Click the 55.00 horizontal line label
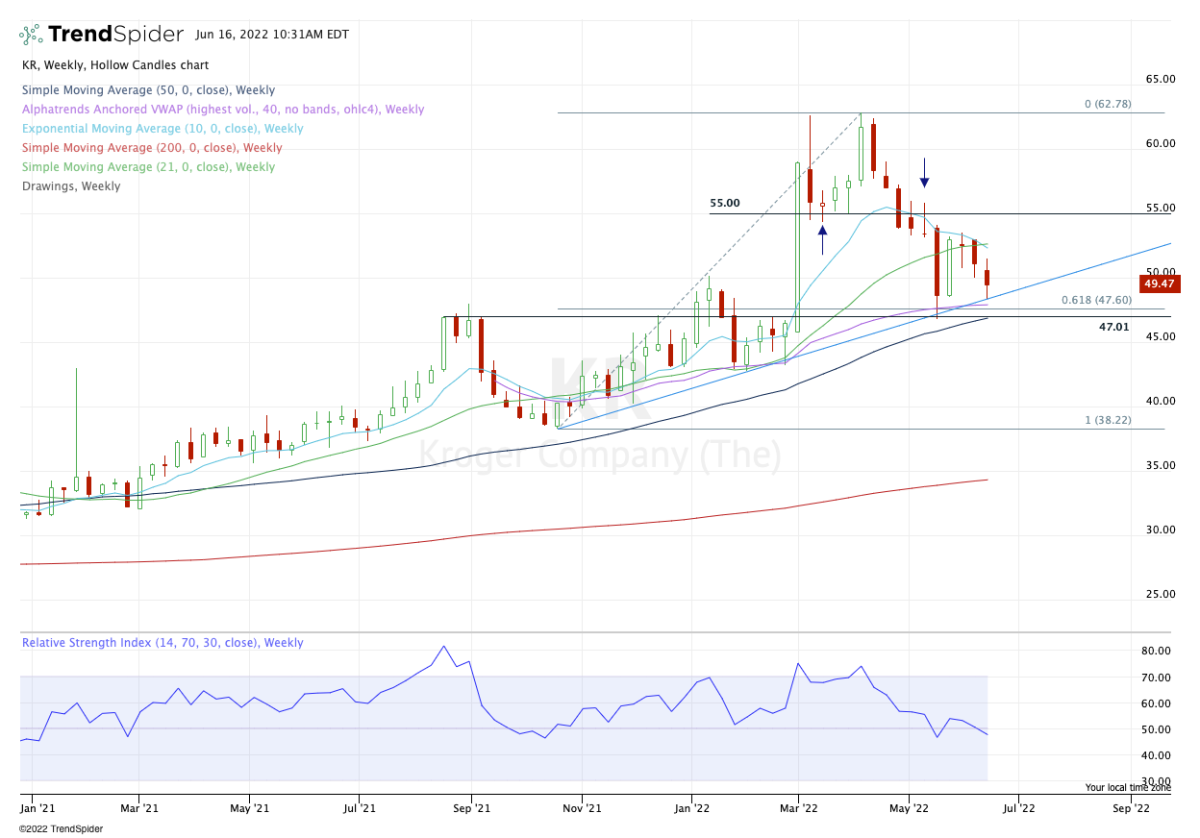This screenshot has height=838, width=1200. pos(724,203)
